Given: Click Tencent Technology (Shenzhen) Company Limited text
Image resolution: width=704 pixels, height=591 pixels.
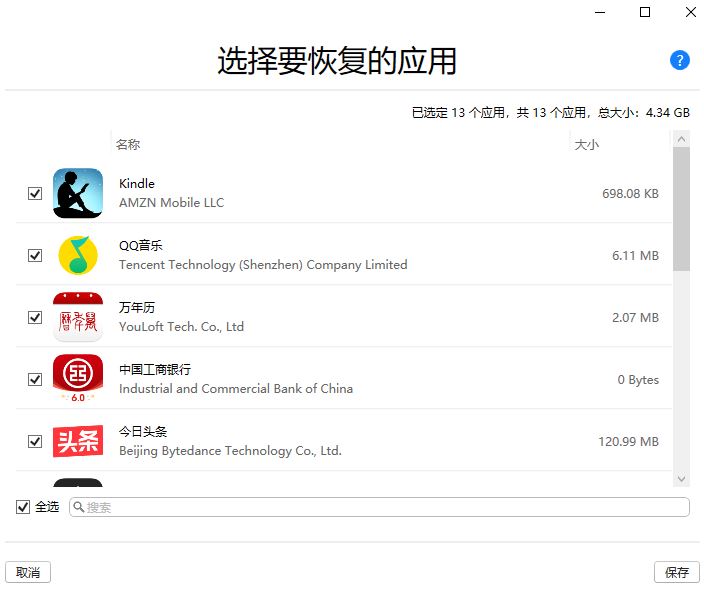Looking at the screenshot, I should pyautogui.click(x=263, y=265).
